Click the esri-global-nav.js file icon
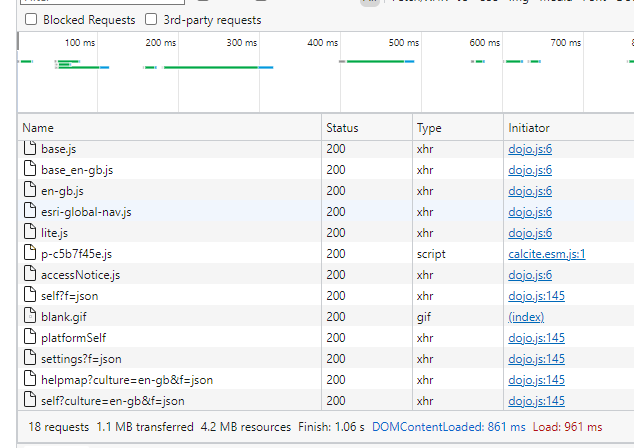This screenshot has width=634, height=448. (29, 212)
